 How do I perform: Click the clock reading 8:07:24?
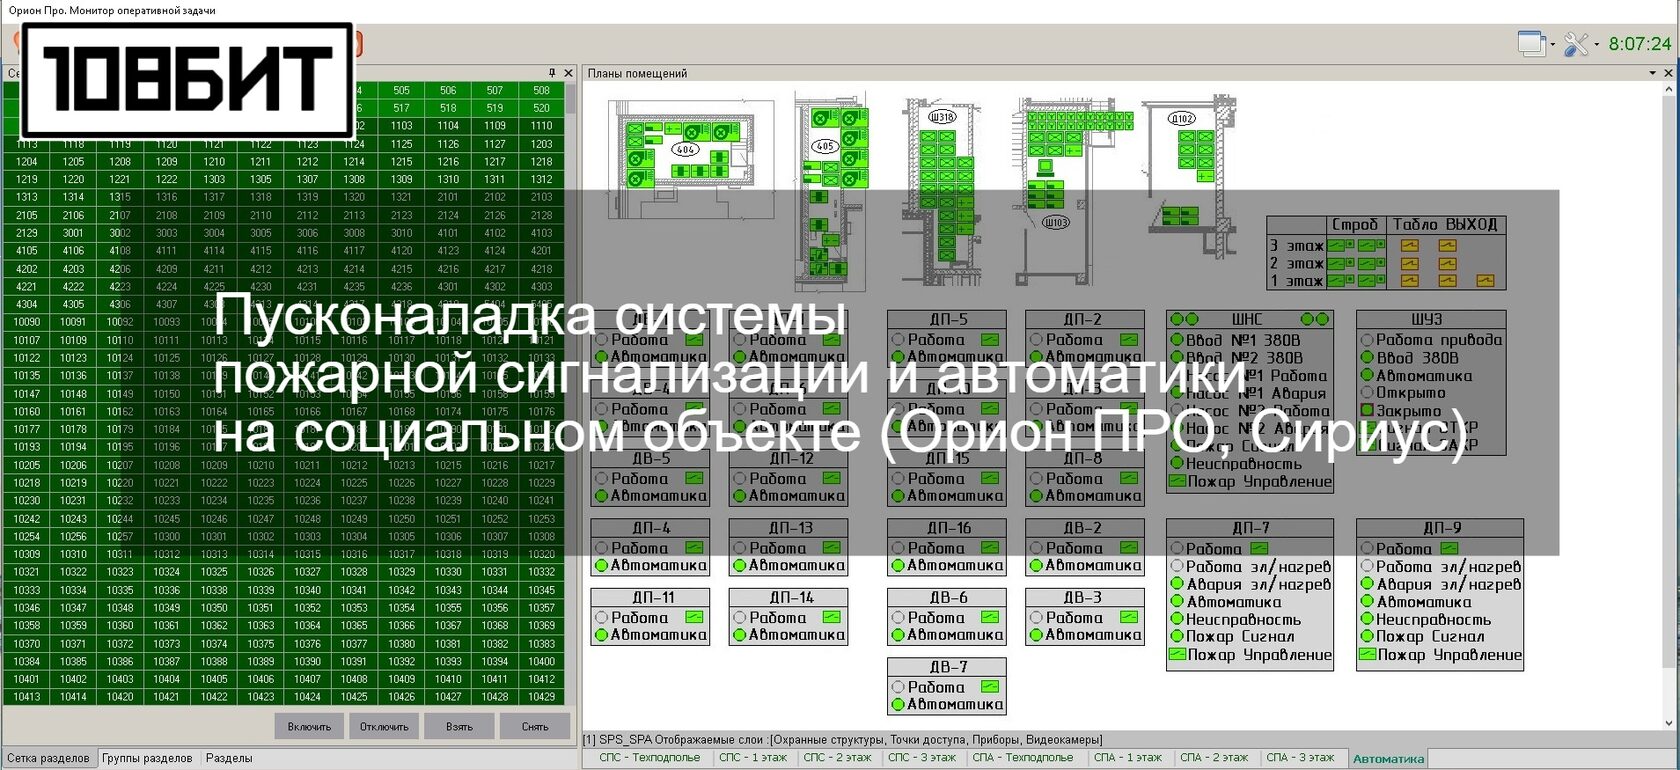coord(1639,44)
